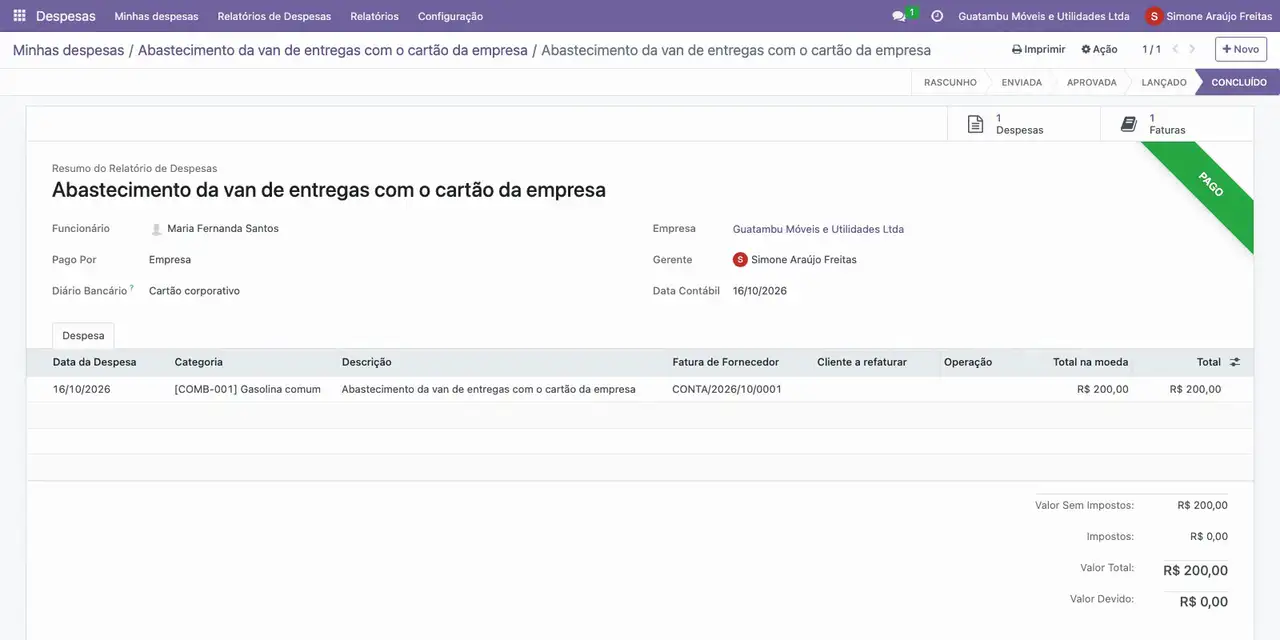
Task: Click Valor Total R$ 200,00
Action: point(1196,571)
